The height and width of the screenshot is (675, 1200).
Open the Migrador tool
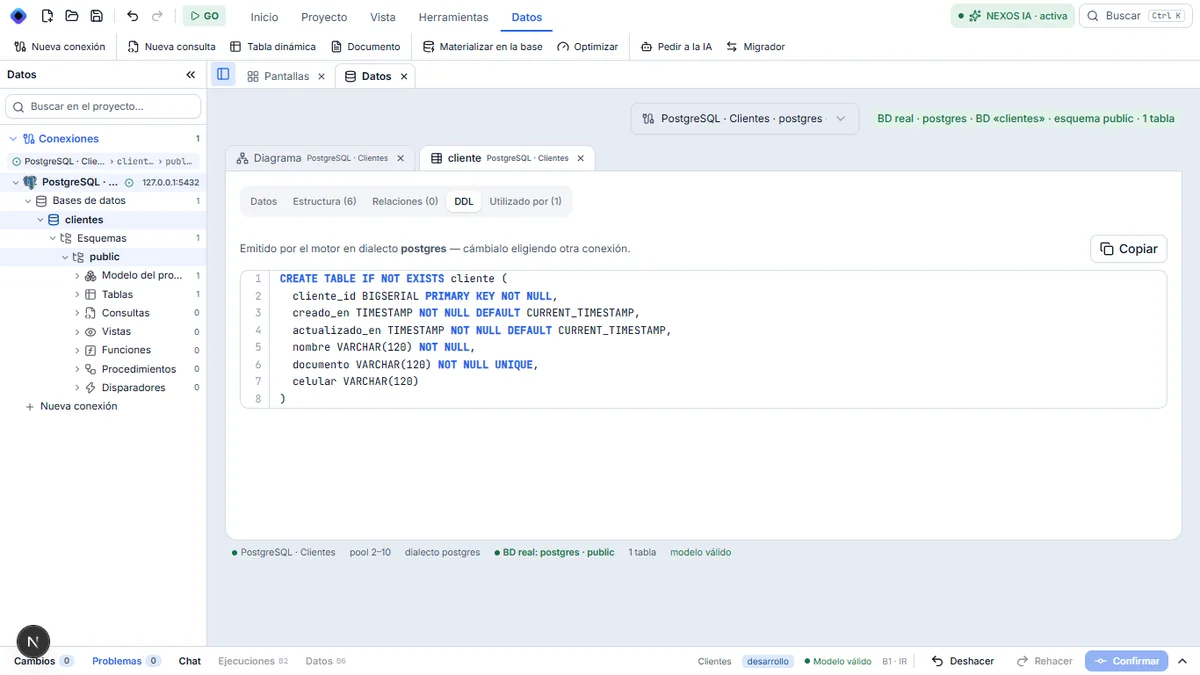pyautogui.click(x=756, y=47)
